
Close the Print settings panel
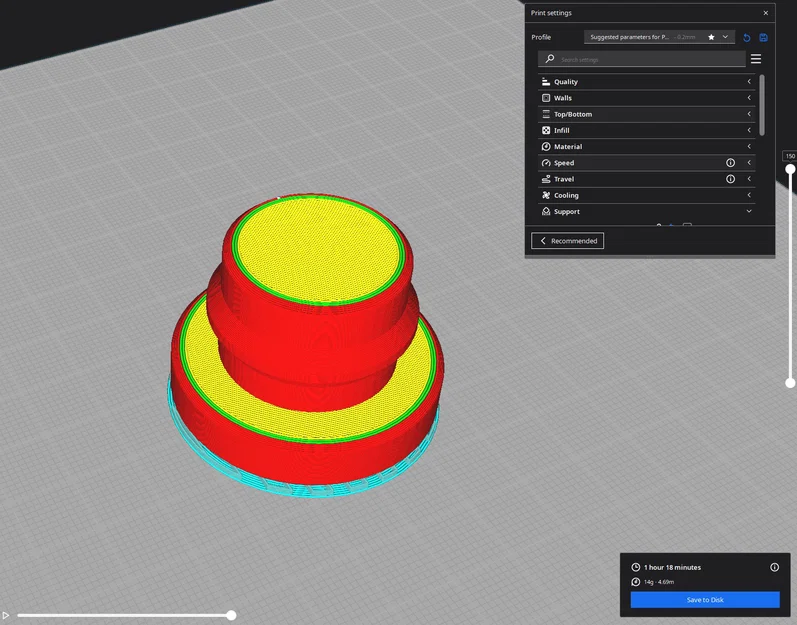766,13
